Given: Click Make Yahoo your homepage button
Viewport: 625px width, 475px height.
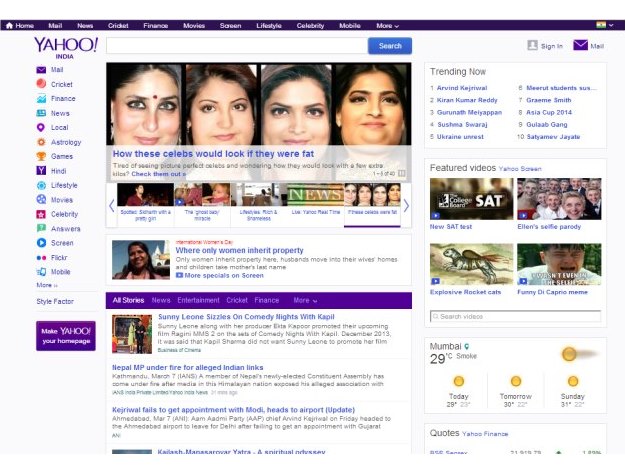Looking at the screenshot, I should pyautogui.click(x=66, y=336).
